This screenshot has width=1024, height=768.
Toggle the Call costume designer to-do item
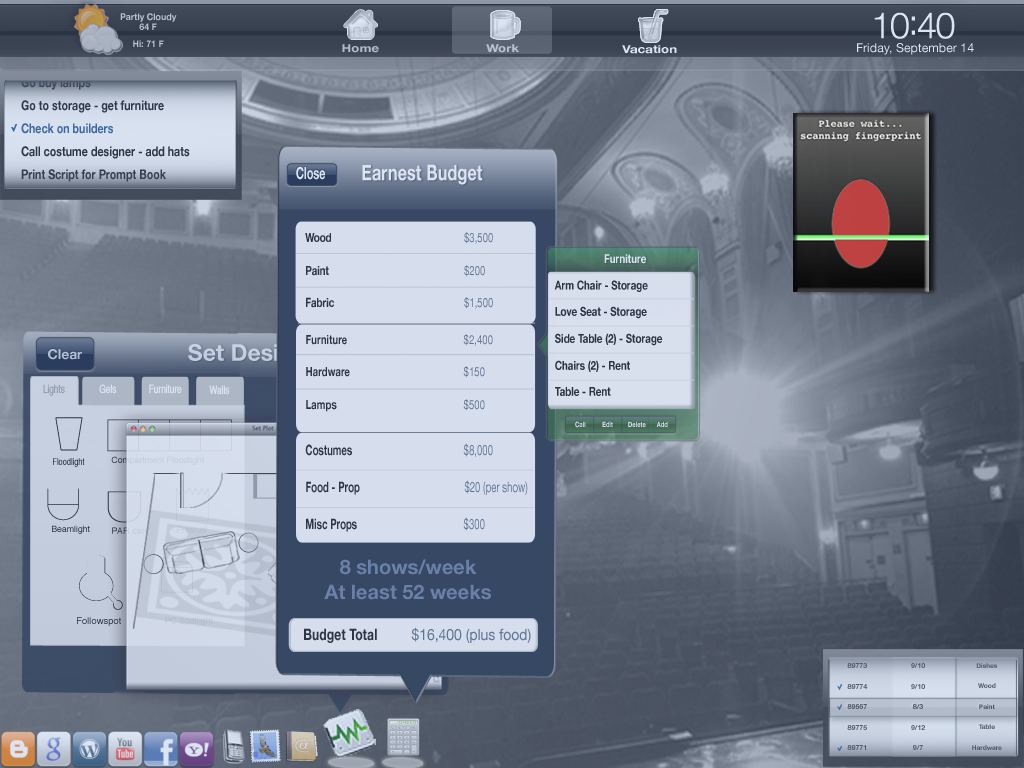point(105,152)
